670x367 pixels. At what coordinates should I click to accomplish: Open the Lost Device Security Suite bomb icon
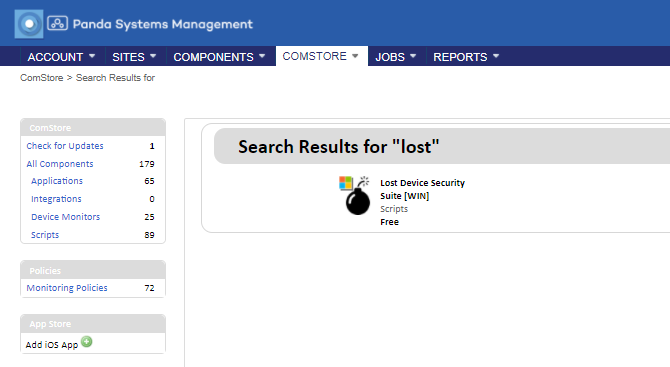pyautogui.click(x=355, y=195)
